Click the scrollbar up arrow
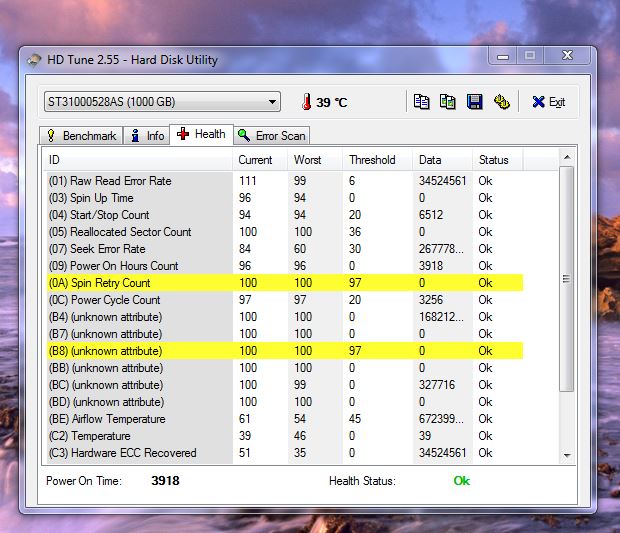620x533 pixels. pos(567,158)
